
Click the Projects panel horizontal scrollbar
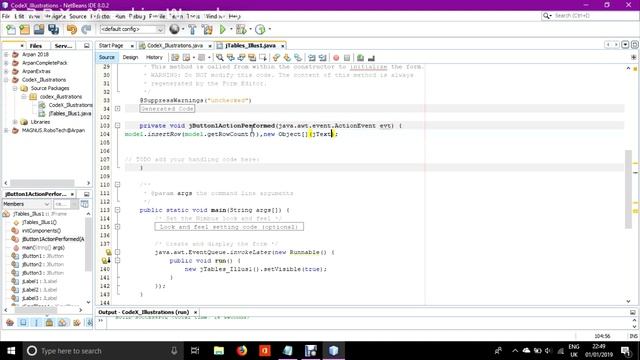tap(42, 183)
